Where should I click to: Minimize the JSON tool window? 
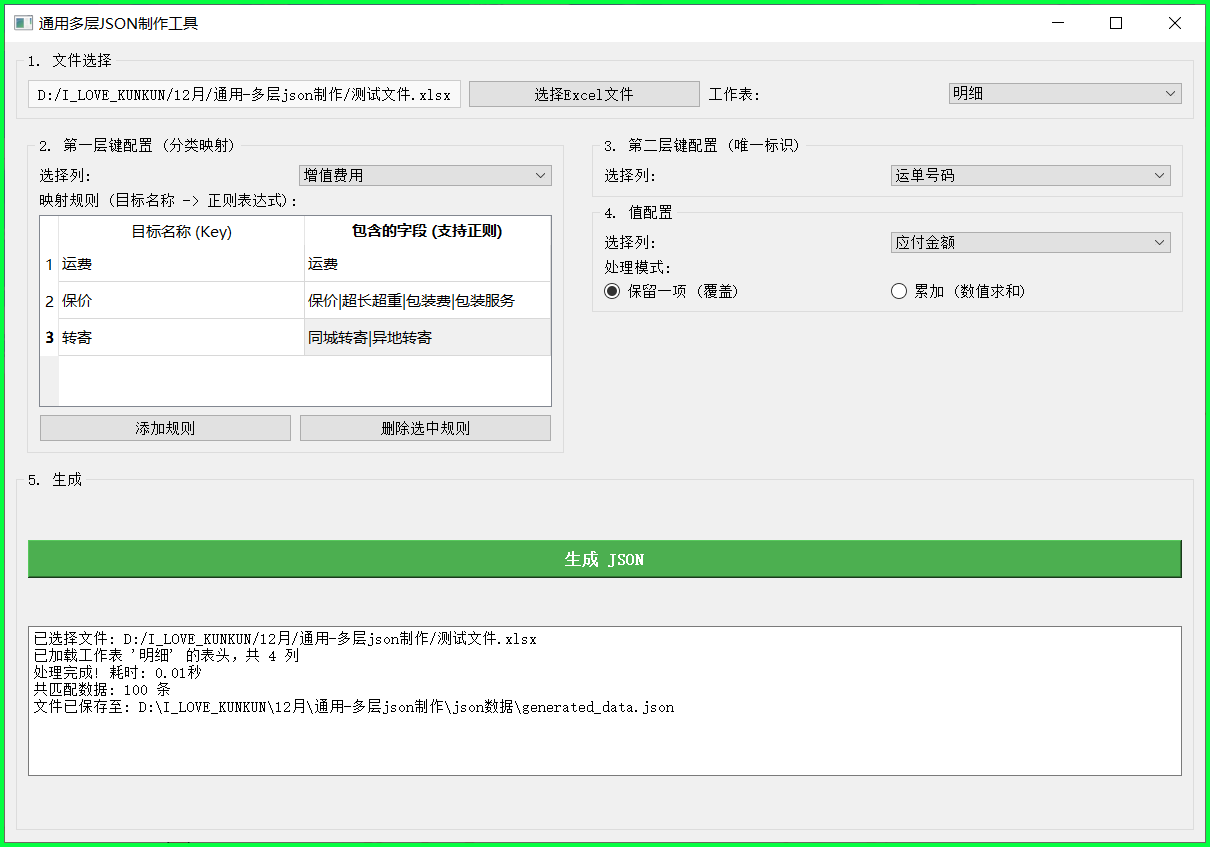point(1057,23)
